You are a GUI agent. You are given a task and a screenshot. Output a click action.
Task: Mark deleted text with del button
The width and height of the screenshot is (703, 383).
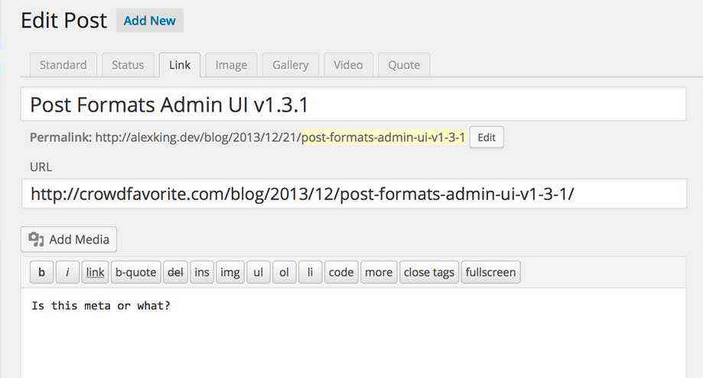(x=175, y=272)
